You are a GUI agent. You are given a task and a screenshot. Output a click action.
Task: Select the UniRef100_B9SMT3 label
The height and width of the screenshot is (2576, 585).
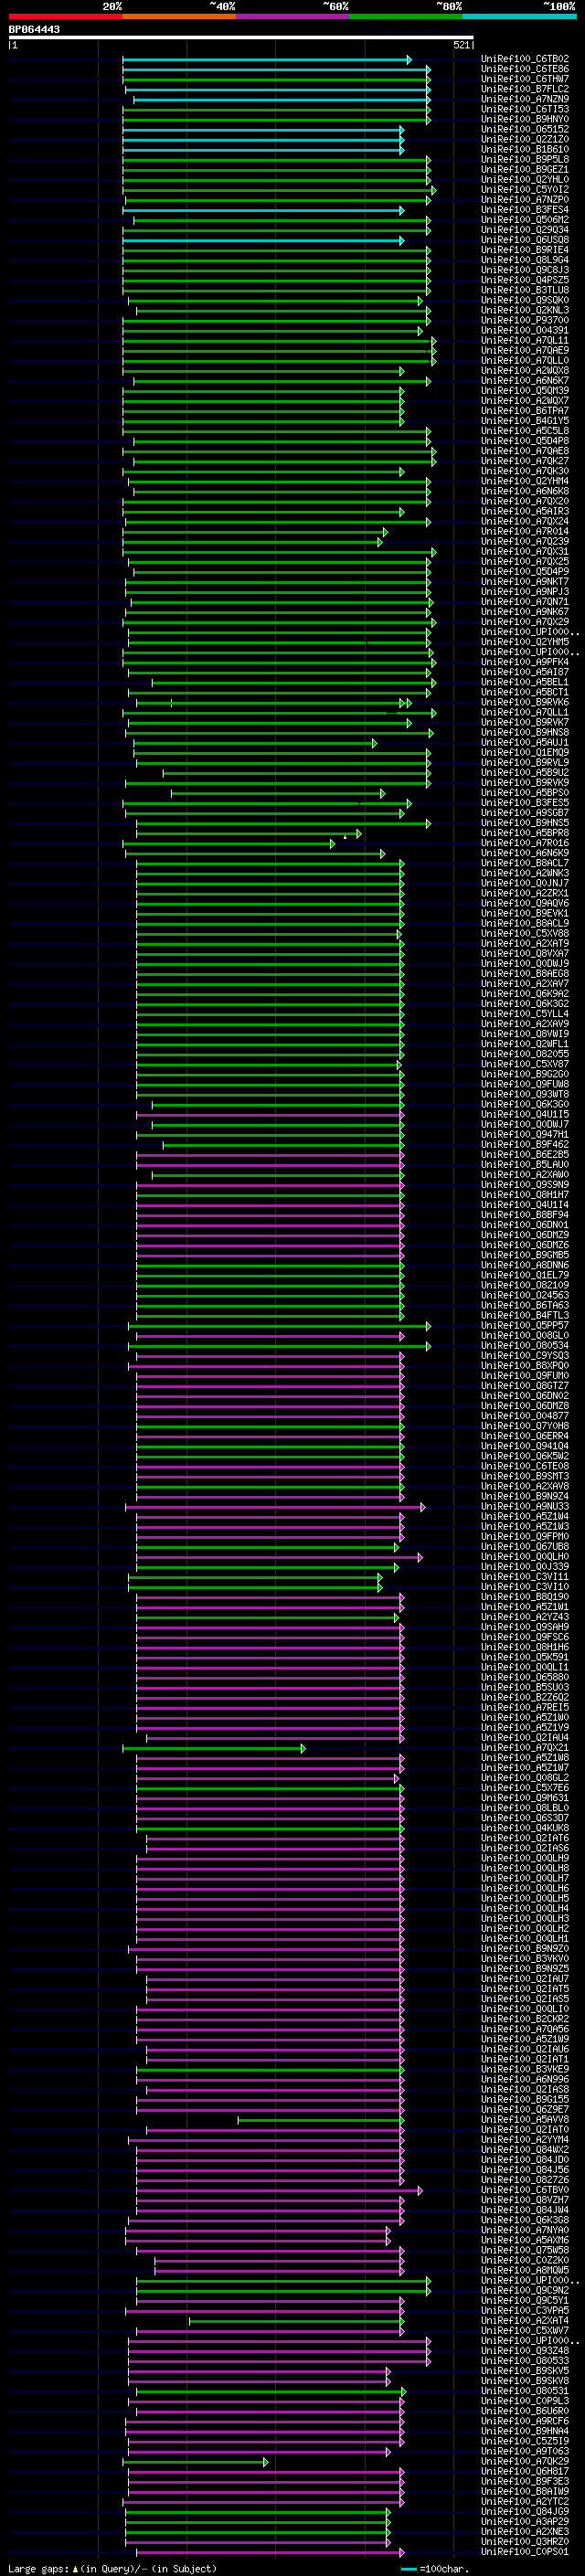coord(525,1476)
